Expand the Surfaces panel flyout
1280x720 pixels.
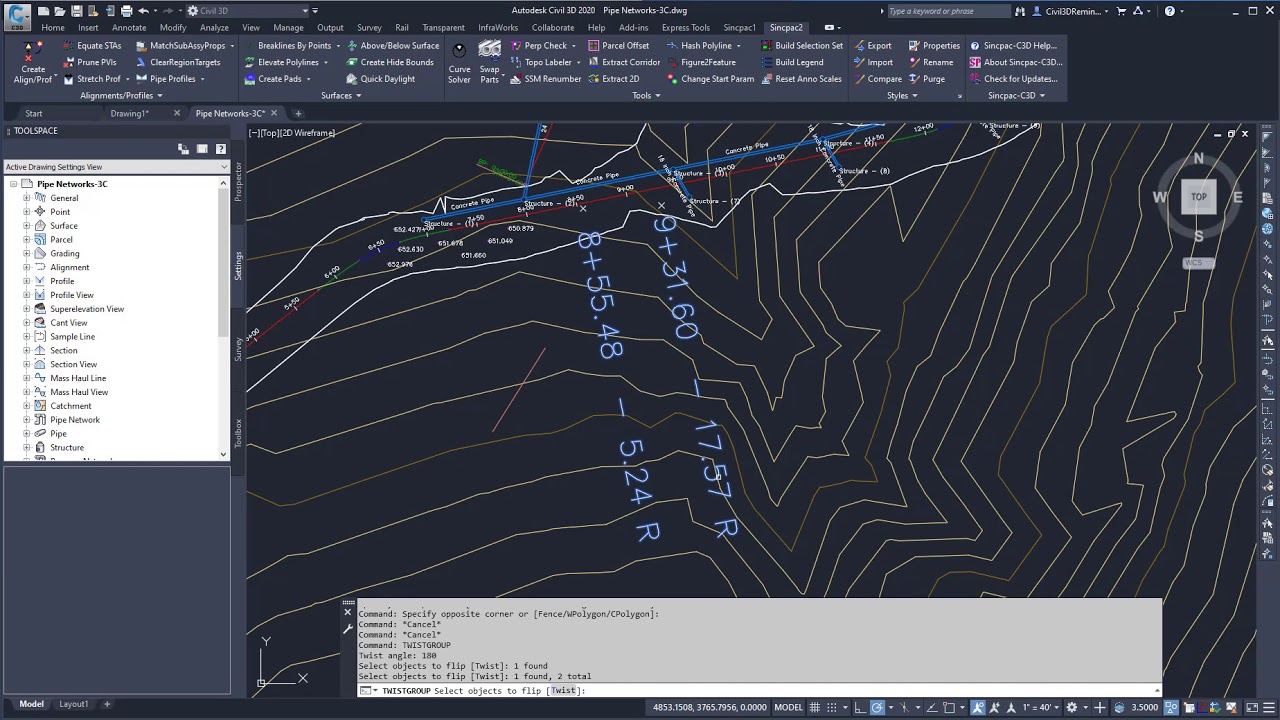coord(340,96)
